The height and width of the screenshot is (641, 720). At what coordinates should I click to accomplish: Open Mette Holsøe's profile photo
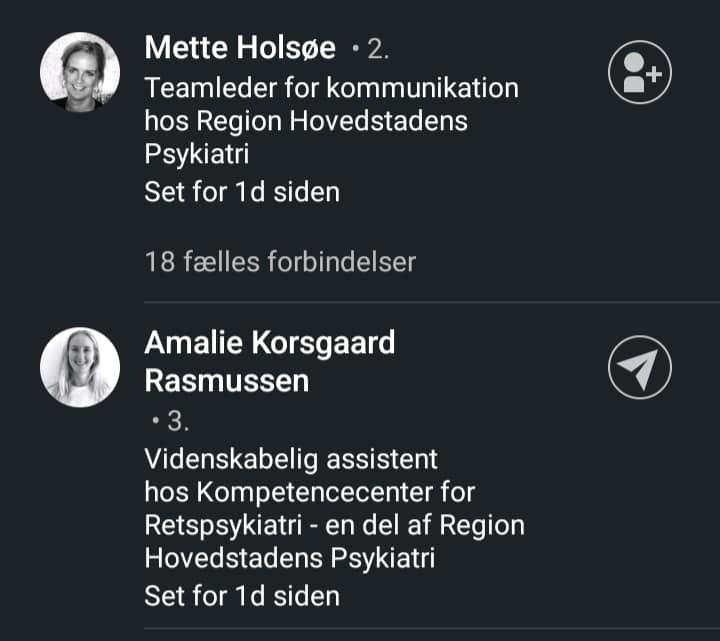(80, 72)
